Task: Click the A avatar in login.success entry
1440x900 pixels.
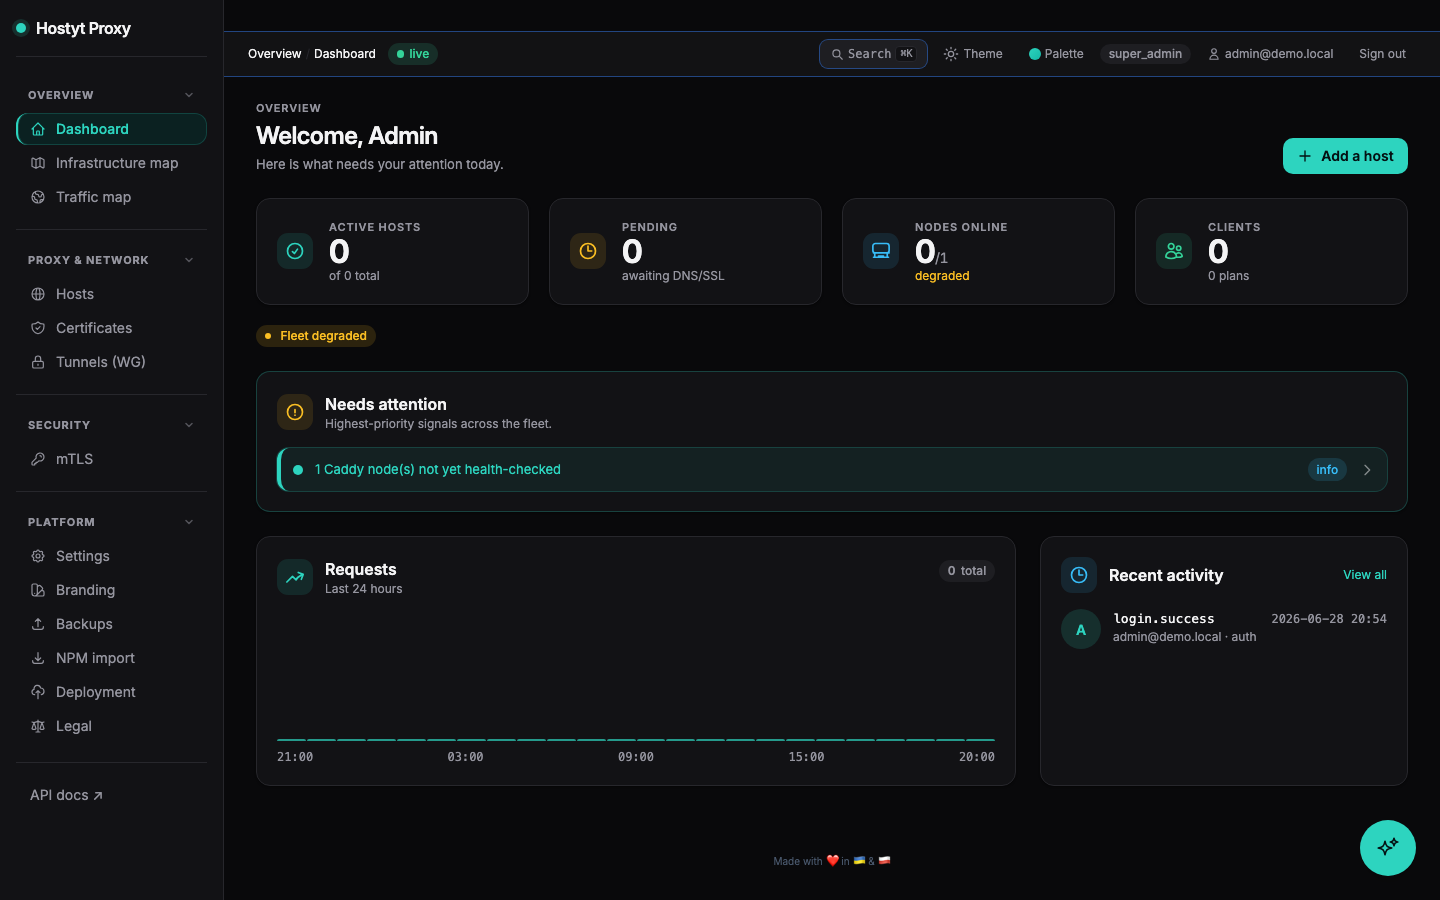Action: (x=1081, y=629)
